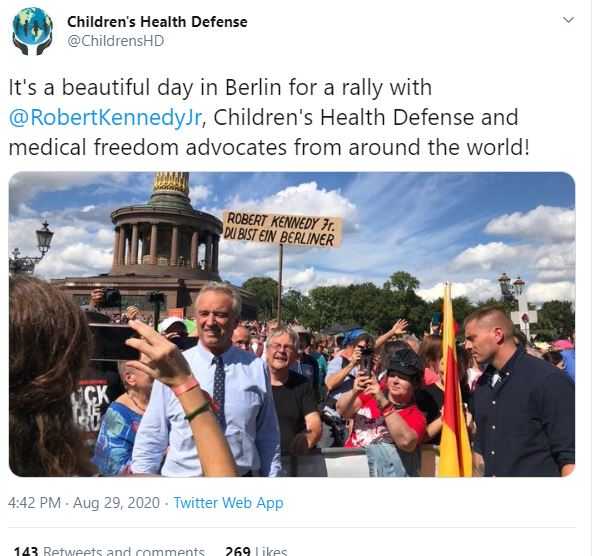
Task: Open the tweet options chevron menu
Action: tap(568, 20)
